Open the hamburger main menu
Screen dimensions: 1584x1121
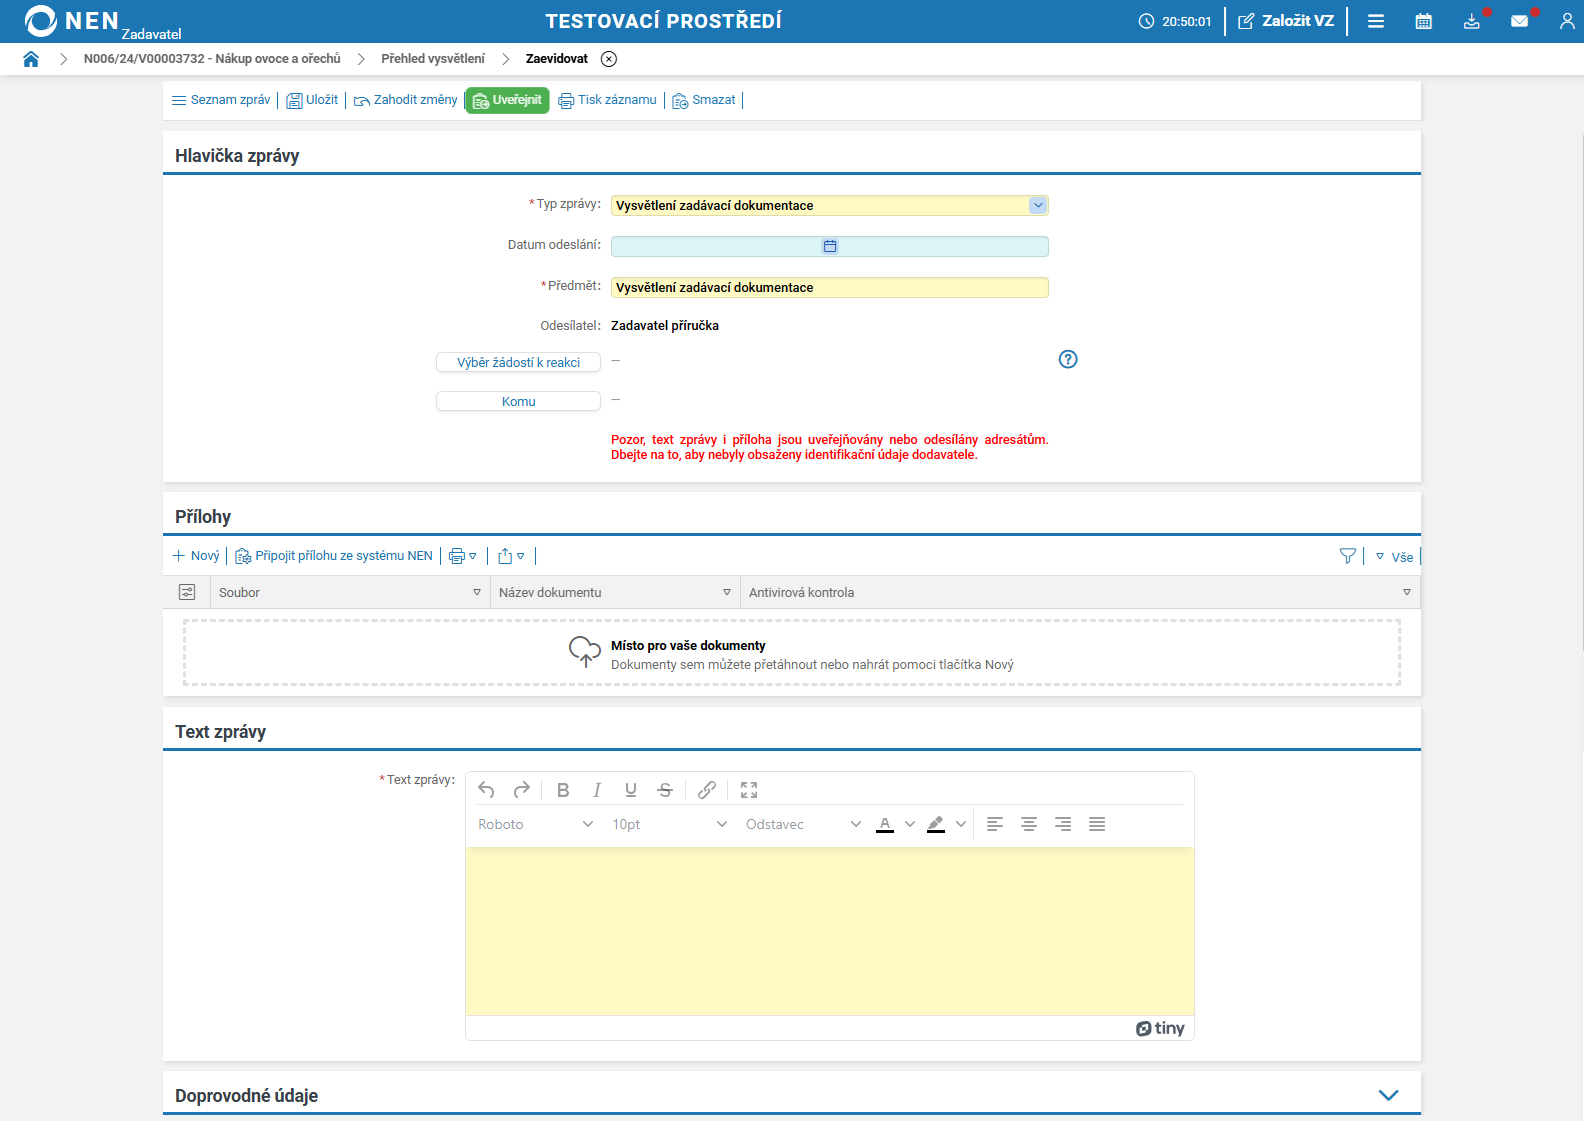tap(1375, 21)
